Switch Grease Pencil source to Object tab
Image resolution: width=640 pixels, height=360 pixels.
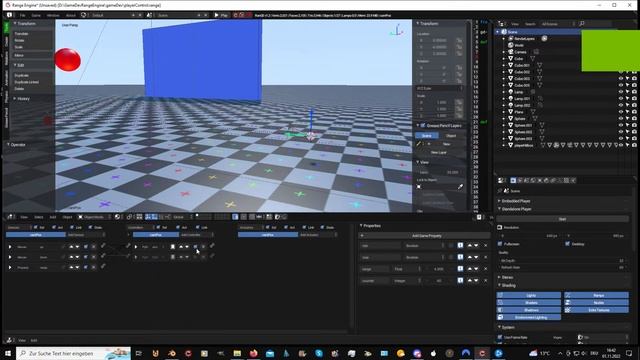pos(451,136)
